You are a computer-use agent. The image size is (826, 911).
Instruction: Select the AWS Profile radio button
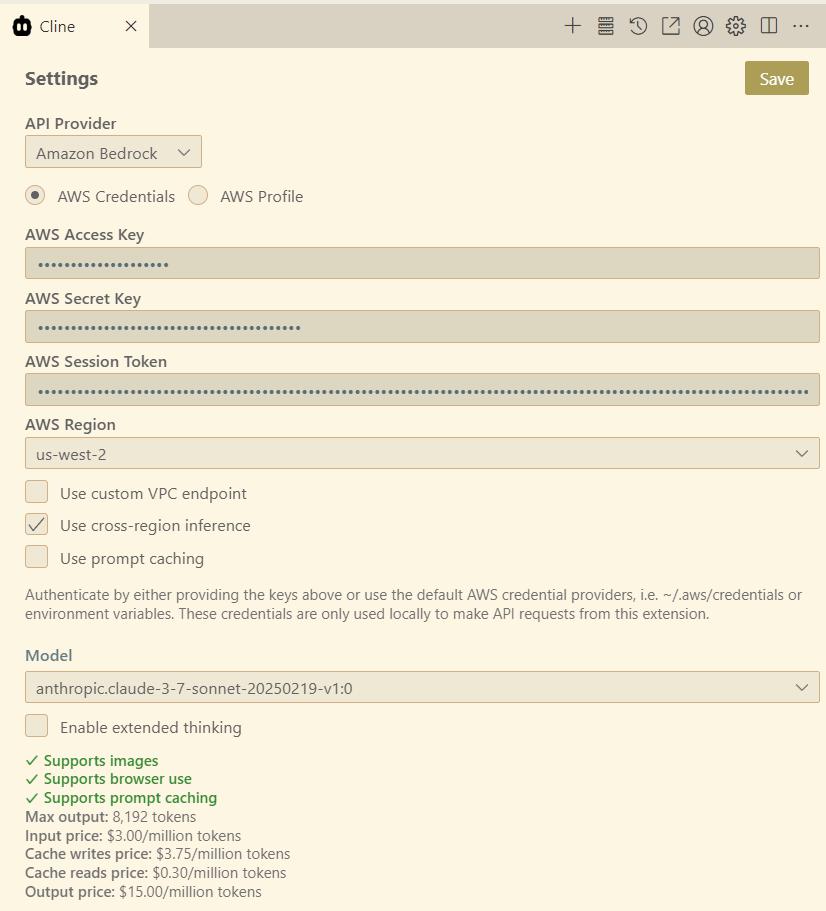(x=198, y=196)
